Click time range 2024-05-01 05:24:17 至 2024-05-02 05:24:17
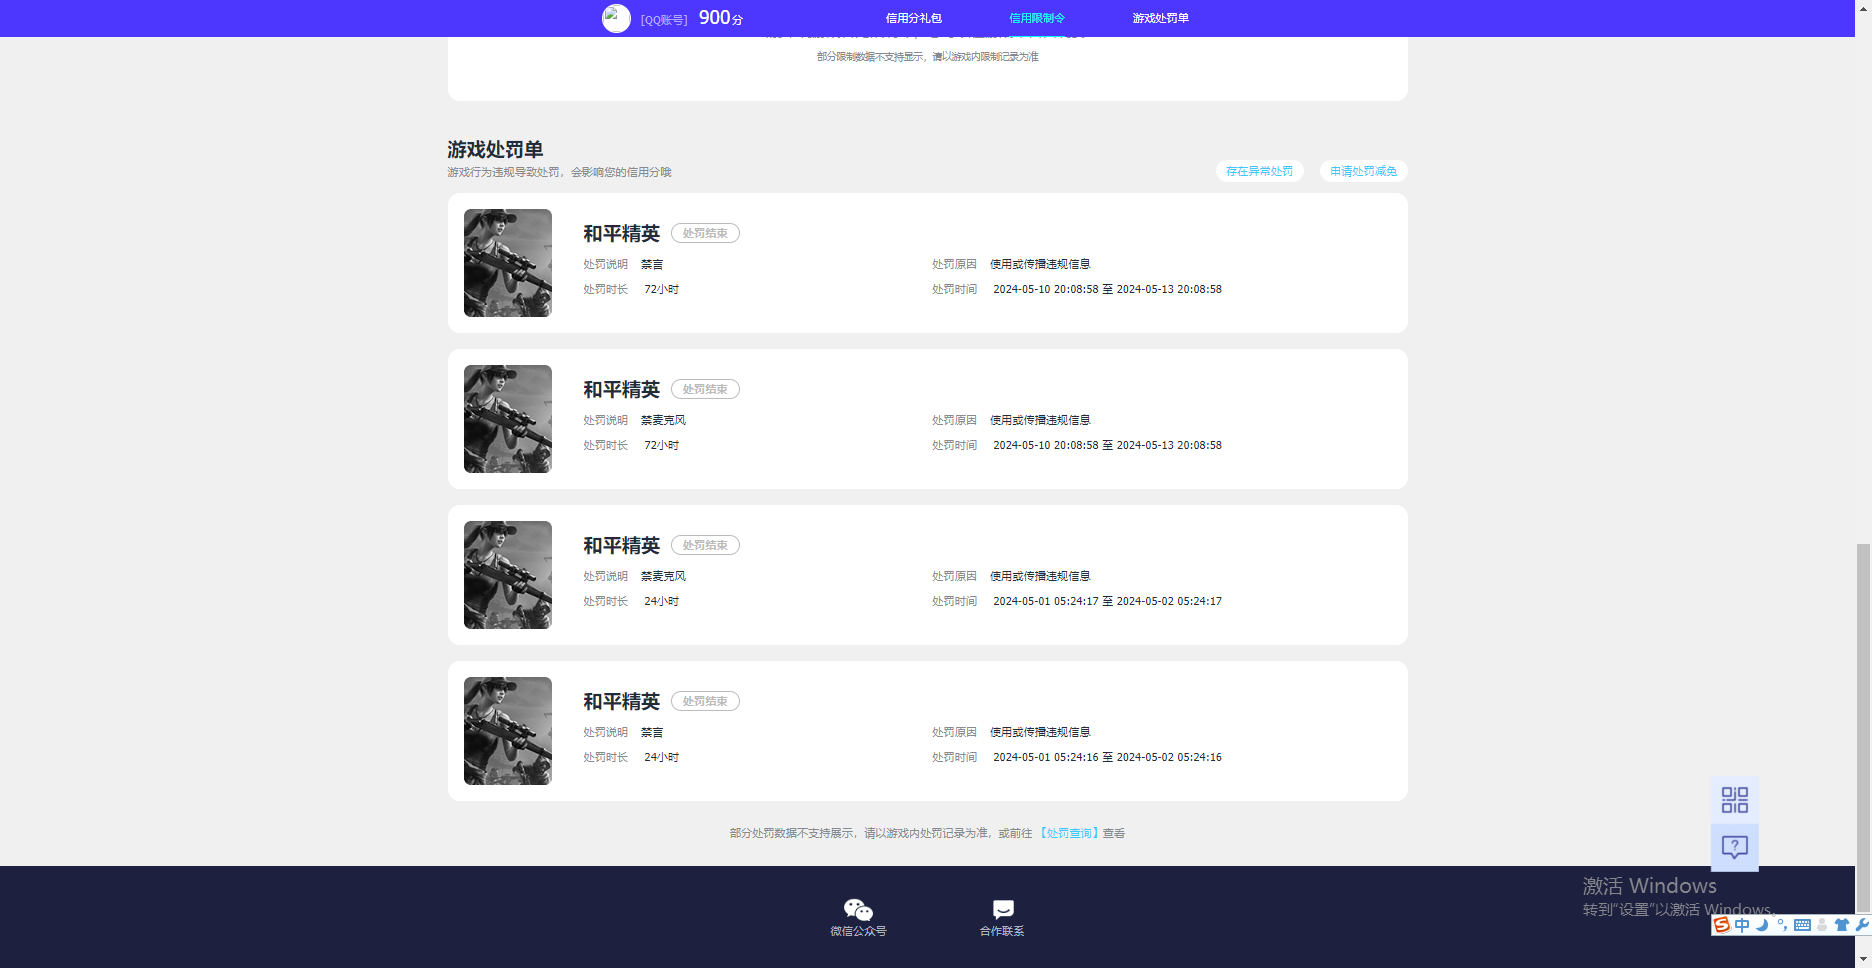 (x=1107, y=601)
